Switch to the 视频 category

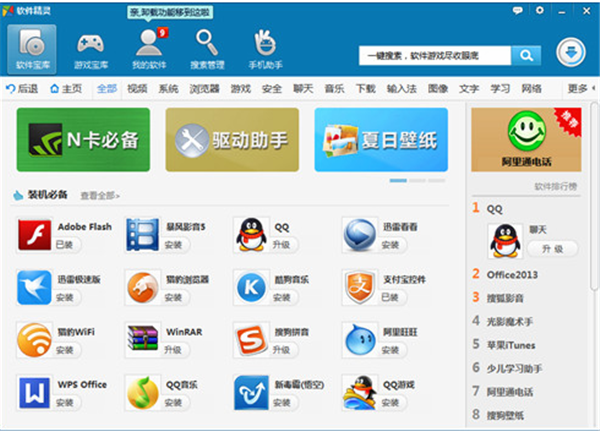click(x=137, y=88)
